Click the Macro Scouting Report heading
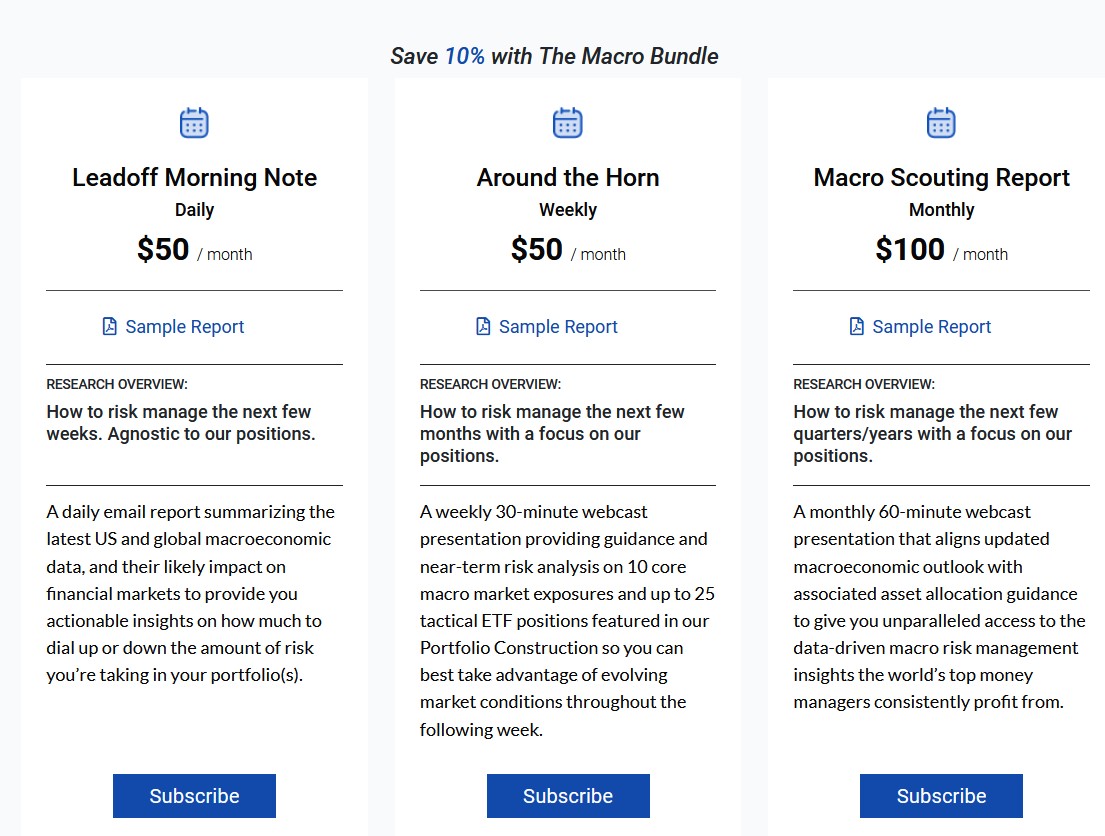1105x836 pixels. point(941,178)
